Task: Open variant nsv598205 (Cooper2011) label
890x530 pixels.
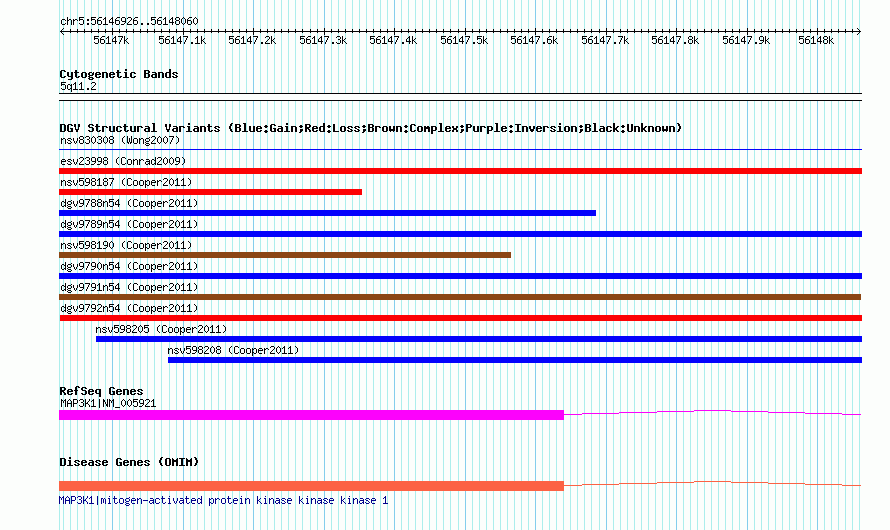Action: coord(161,329)
